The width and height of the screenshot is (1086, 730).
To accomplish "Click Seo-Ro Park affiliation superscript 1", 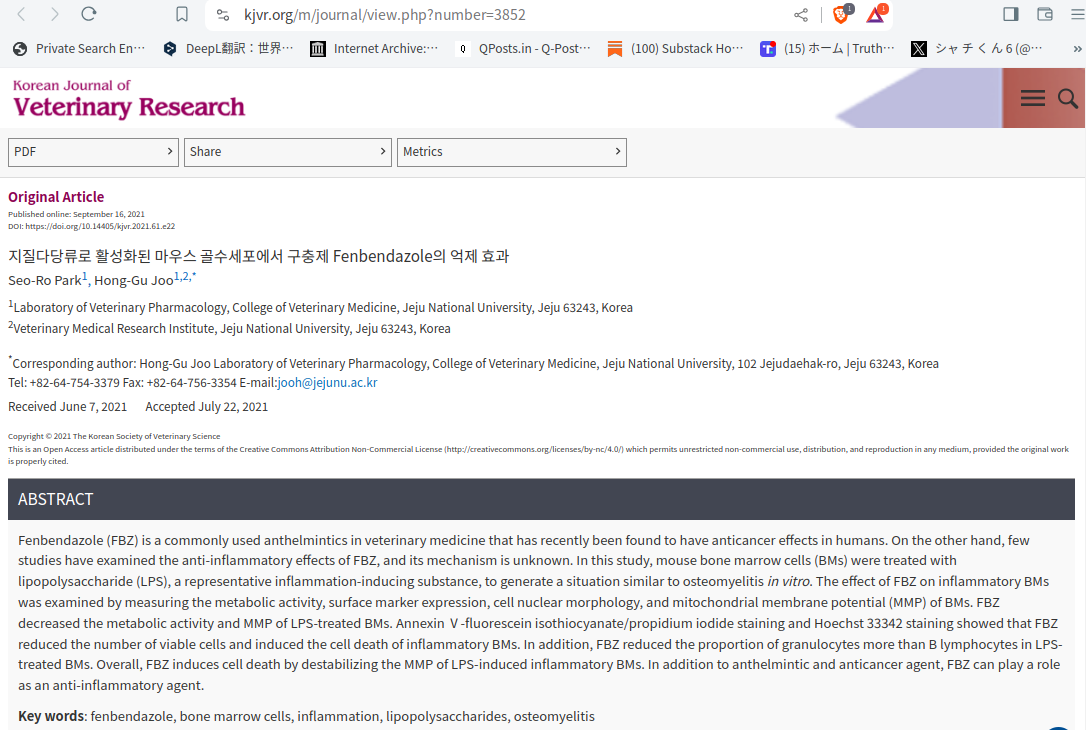I will 84,276.
